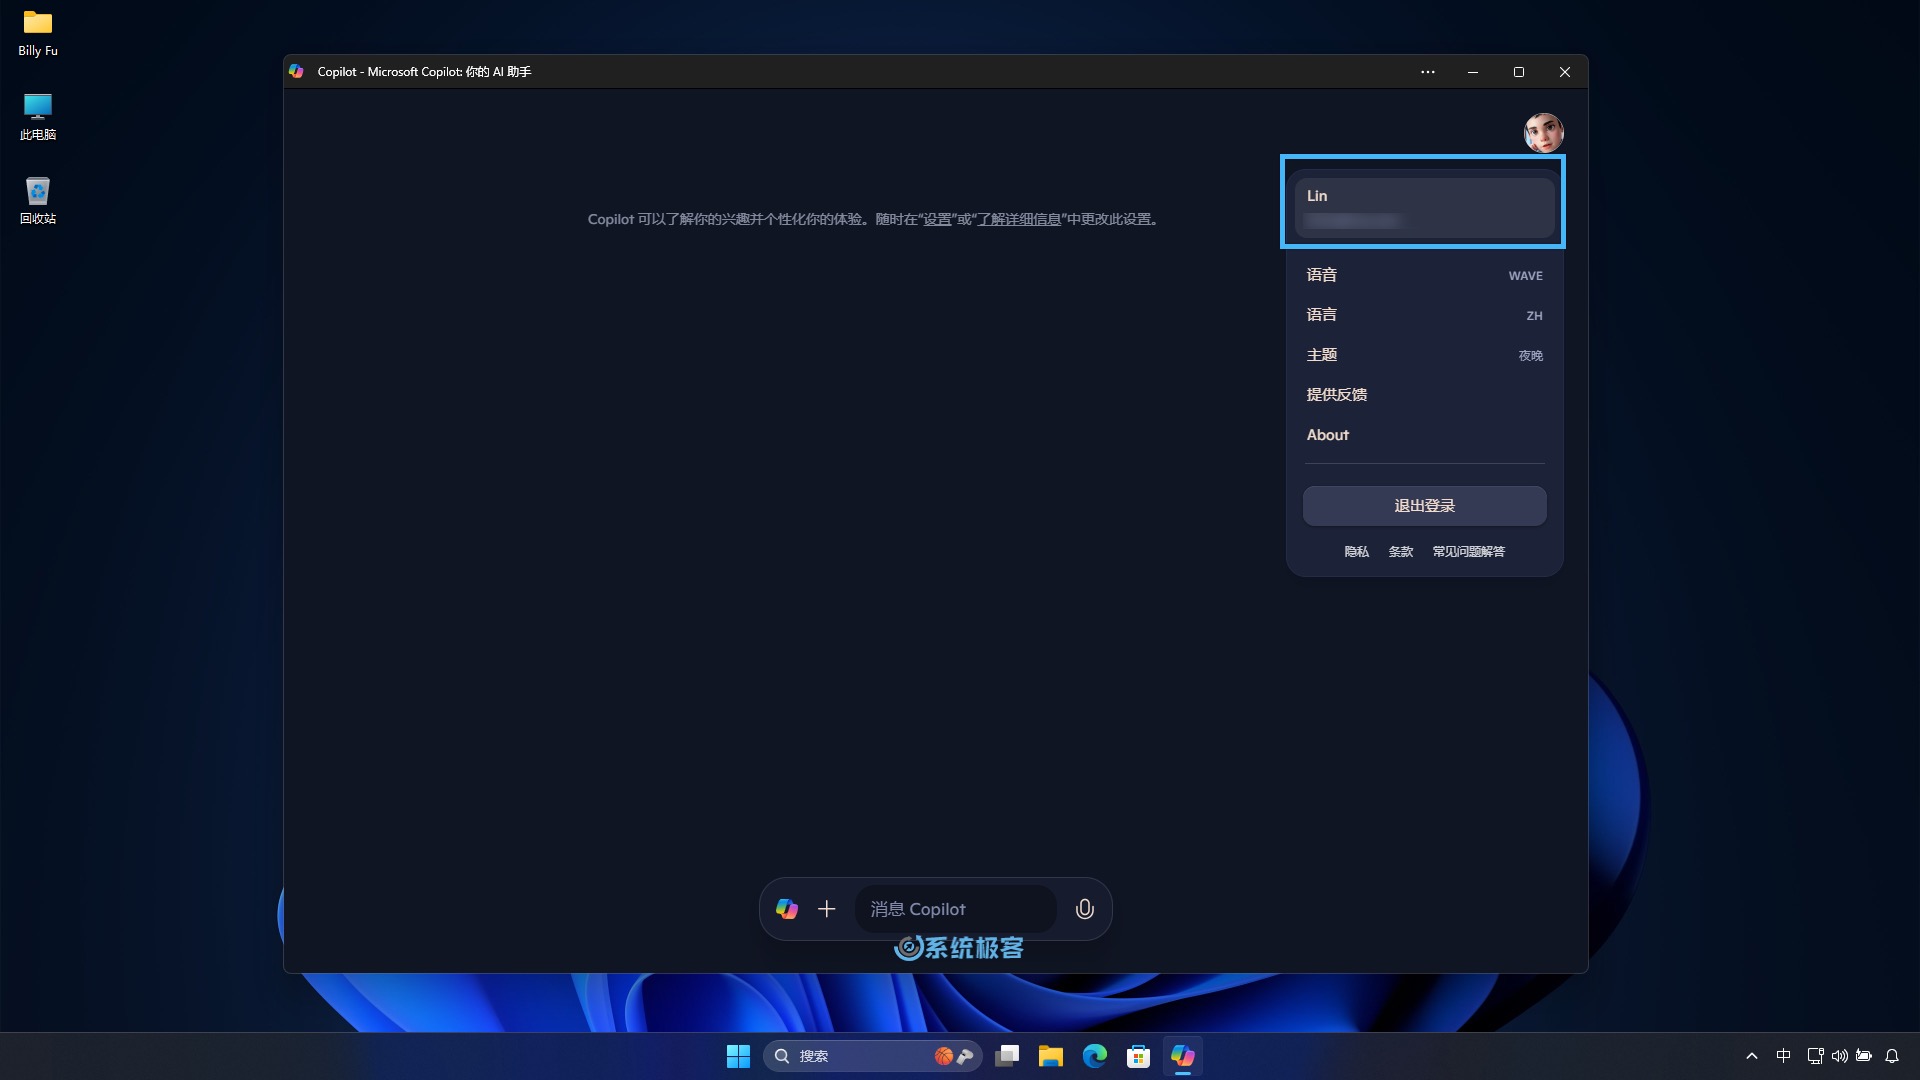The width and height of the screenshot is (1920, 1080).
Task: Open the notification bell in tray
Action: pos(1892,1056)
